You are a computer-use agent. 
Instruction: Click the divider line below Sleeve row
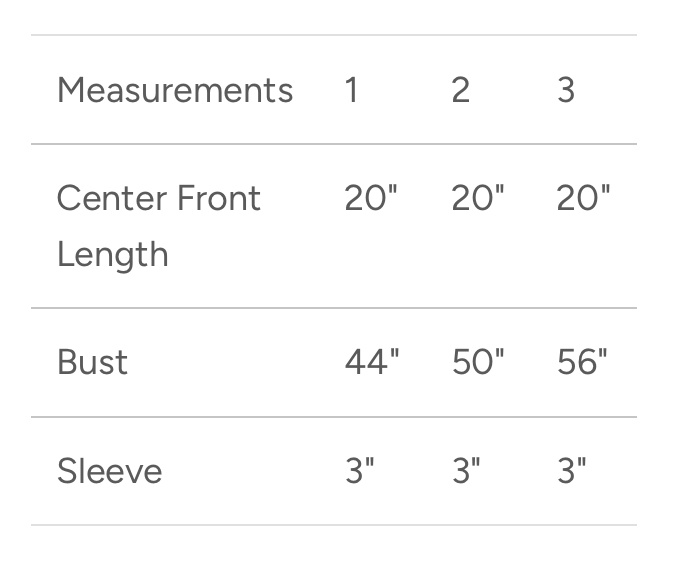point(334,525)
